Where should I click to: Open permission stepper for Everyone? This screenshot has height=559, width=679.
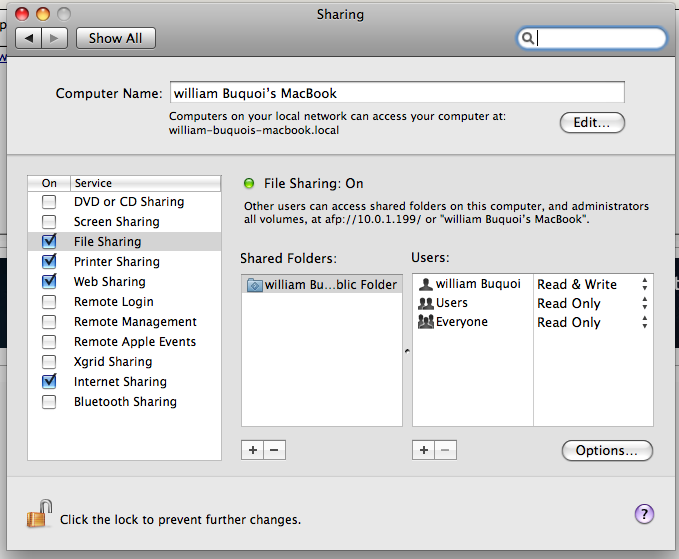pos(645,322)
